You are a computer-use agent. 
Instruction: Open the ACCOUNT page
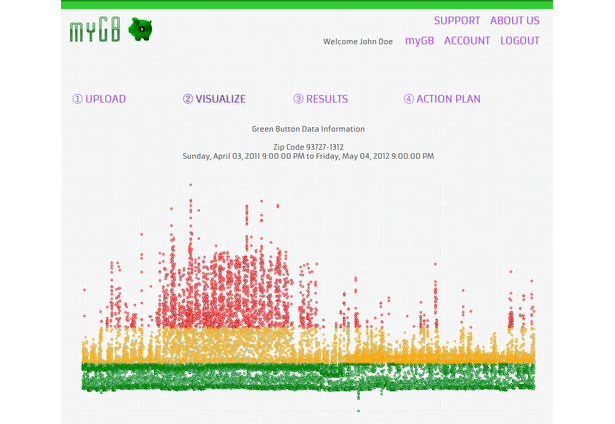467,41
